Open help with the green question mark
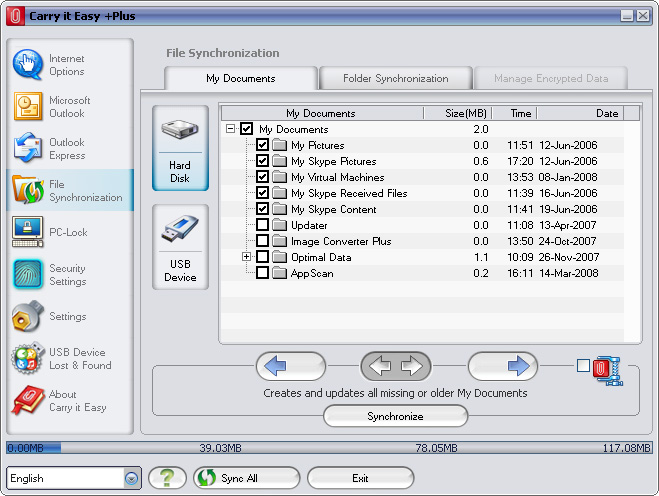 (x=167, y=478)
